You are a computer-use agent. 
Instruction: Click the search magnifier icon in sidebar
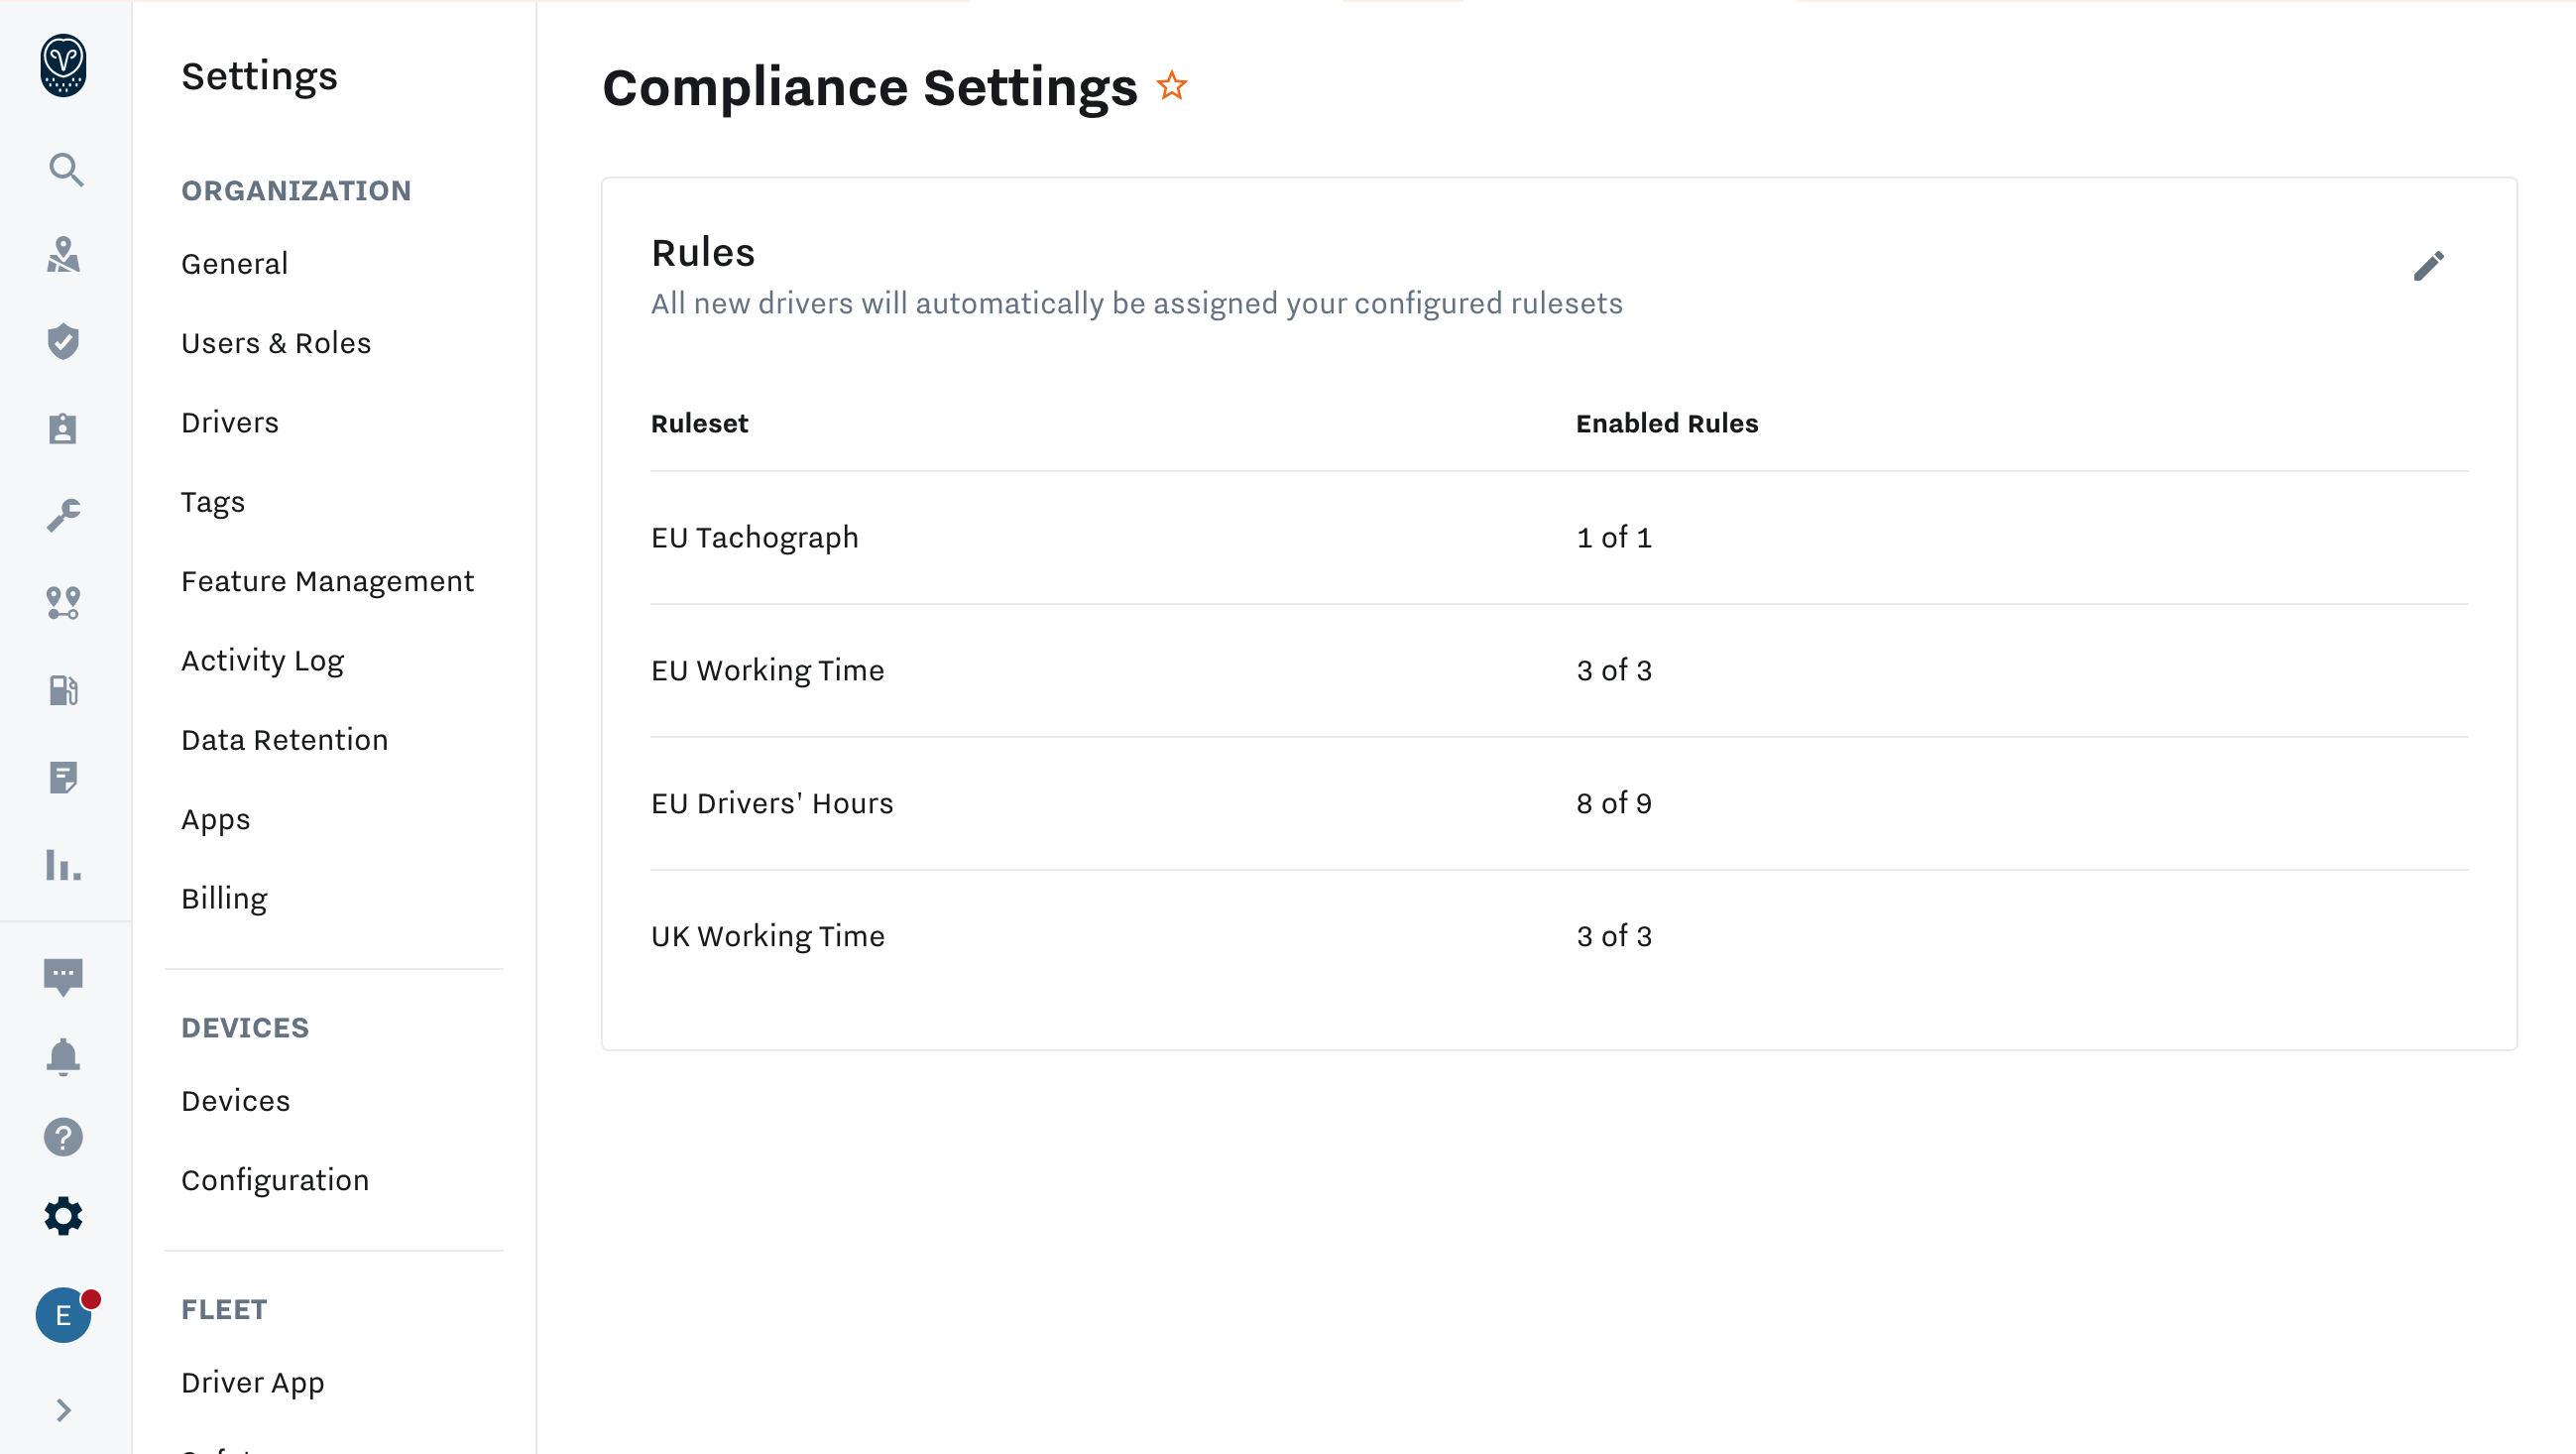pyautogui.click(x=65, y=170)
